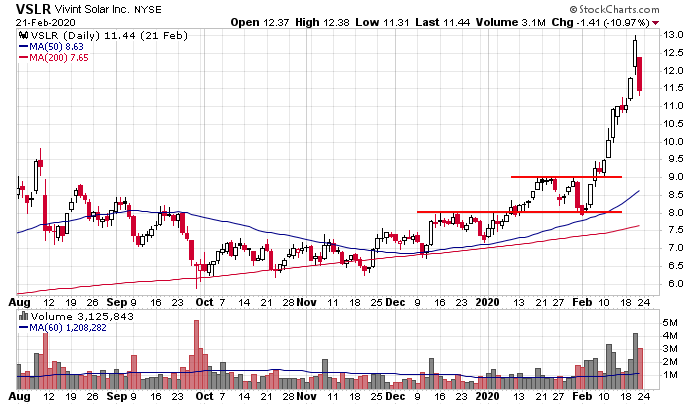Click the lower red support line at 8.0
This screenshot has width=700, height=405.
tap(519, 212)
